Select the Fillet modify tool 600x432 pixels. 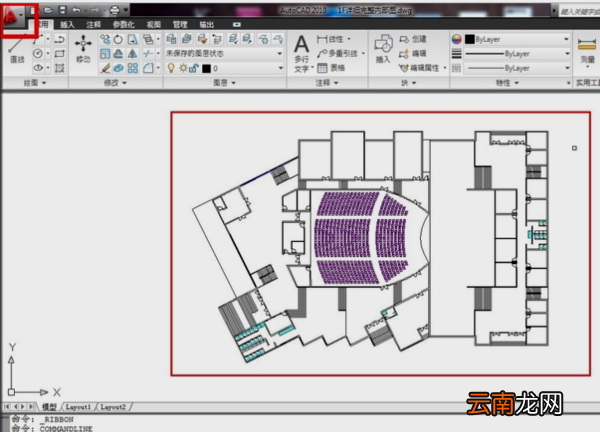coord(148,68)
